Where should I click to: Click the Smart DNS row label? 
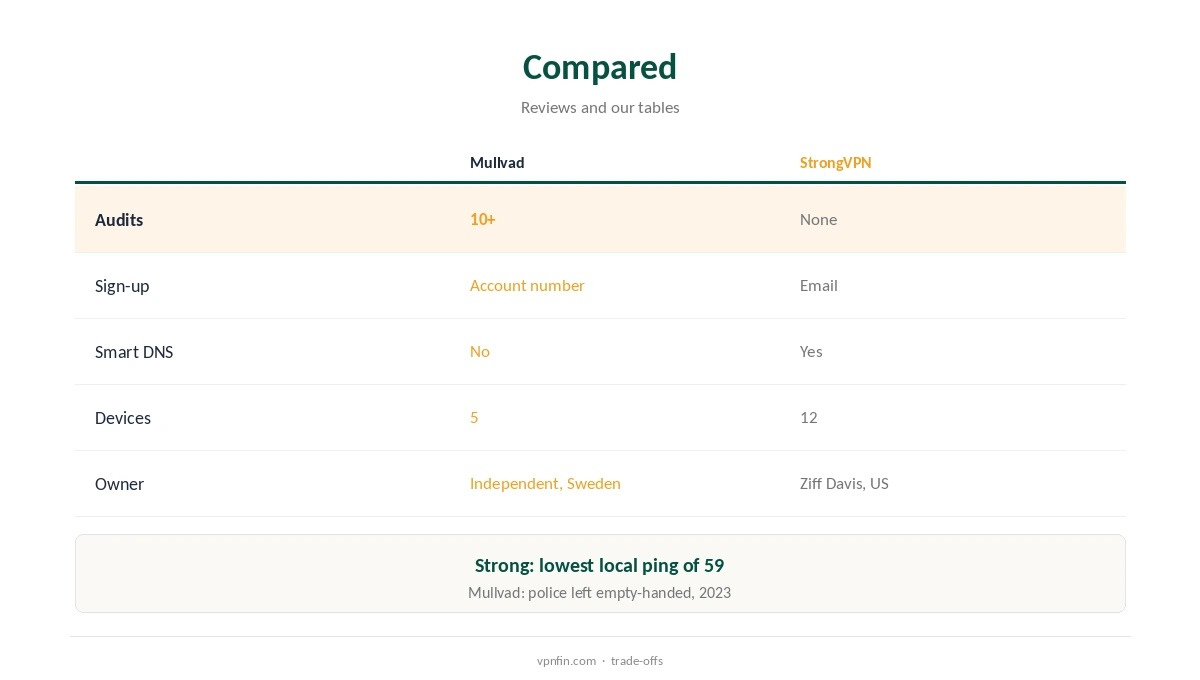[x=134, y=352]
